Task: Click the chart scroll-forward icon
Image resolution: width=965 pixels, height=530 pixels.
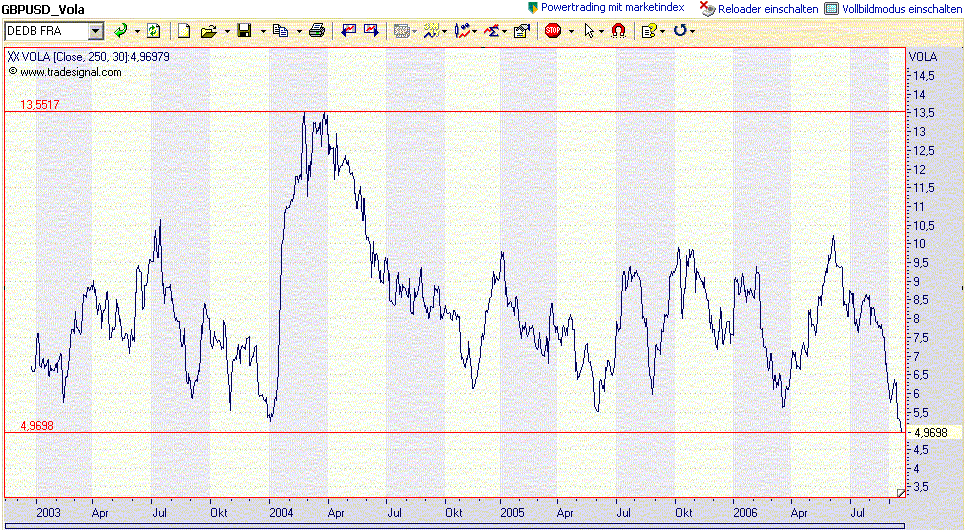Action: click(371, 31)
